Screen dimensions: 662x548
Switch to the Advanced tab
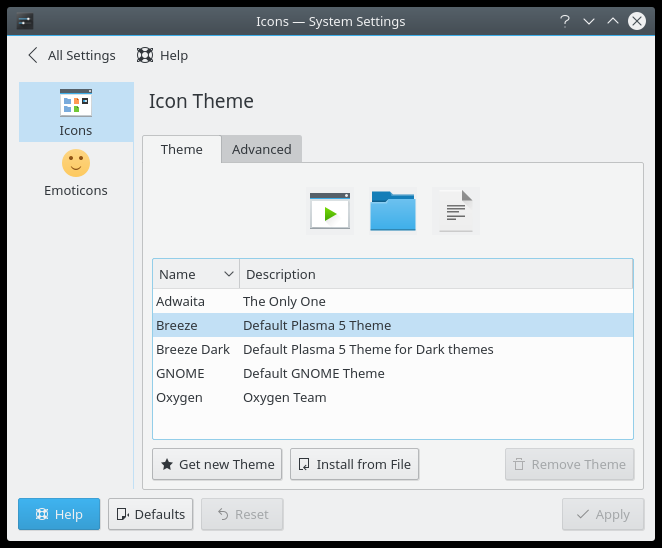(x=261, y=149)
